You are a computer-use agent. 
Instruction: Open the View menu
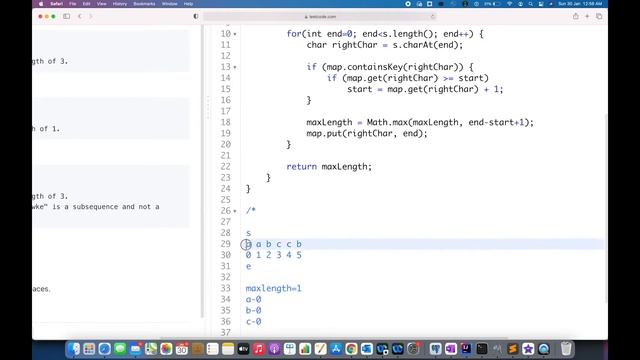pos(102,4)
